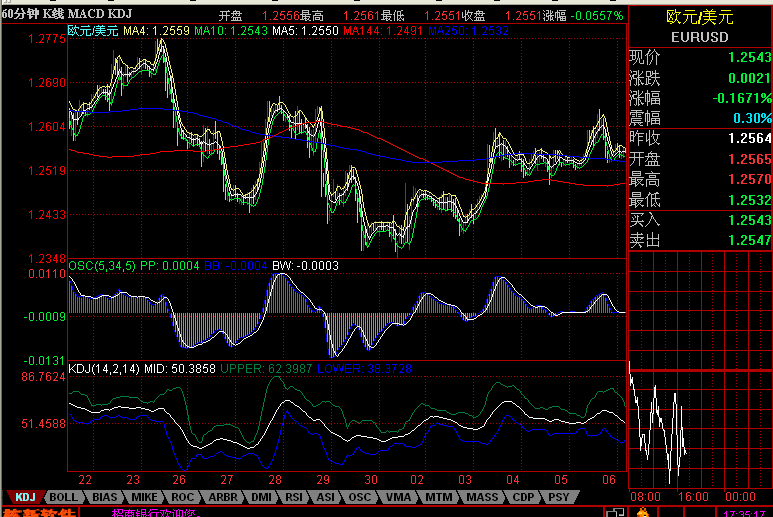Click the 震幅 0.30% quote row

pyautogui.click(x=700, y=118)
